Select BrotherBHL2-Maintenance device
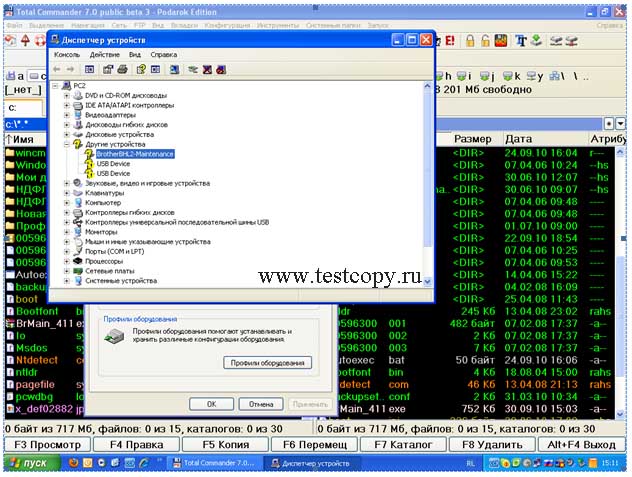 [x=135, y=154]
